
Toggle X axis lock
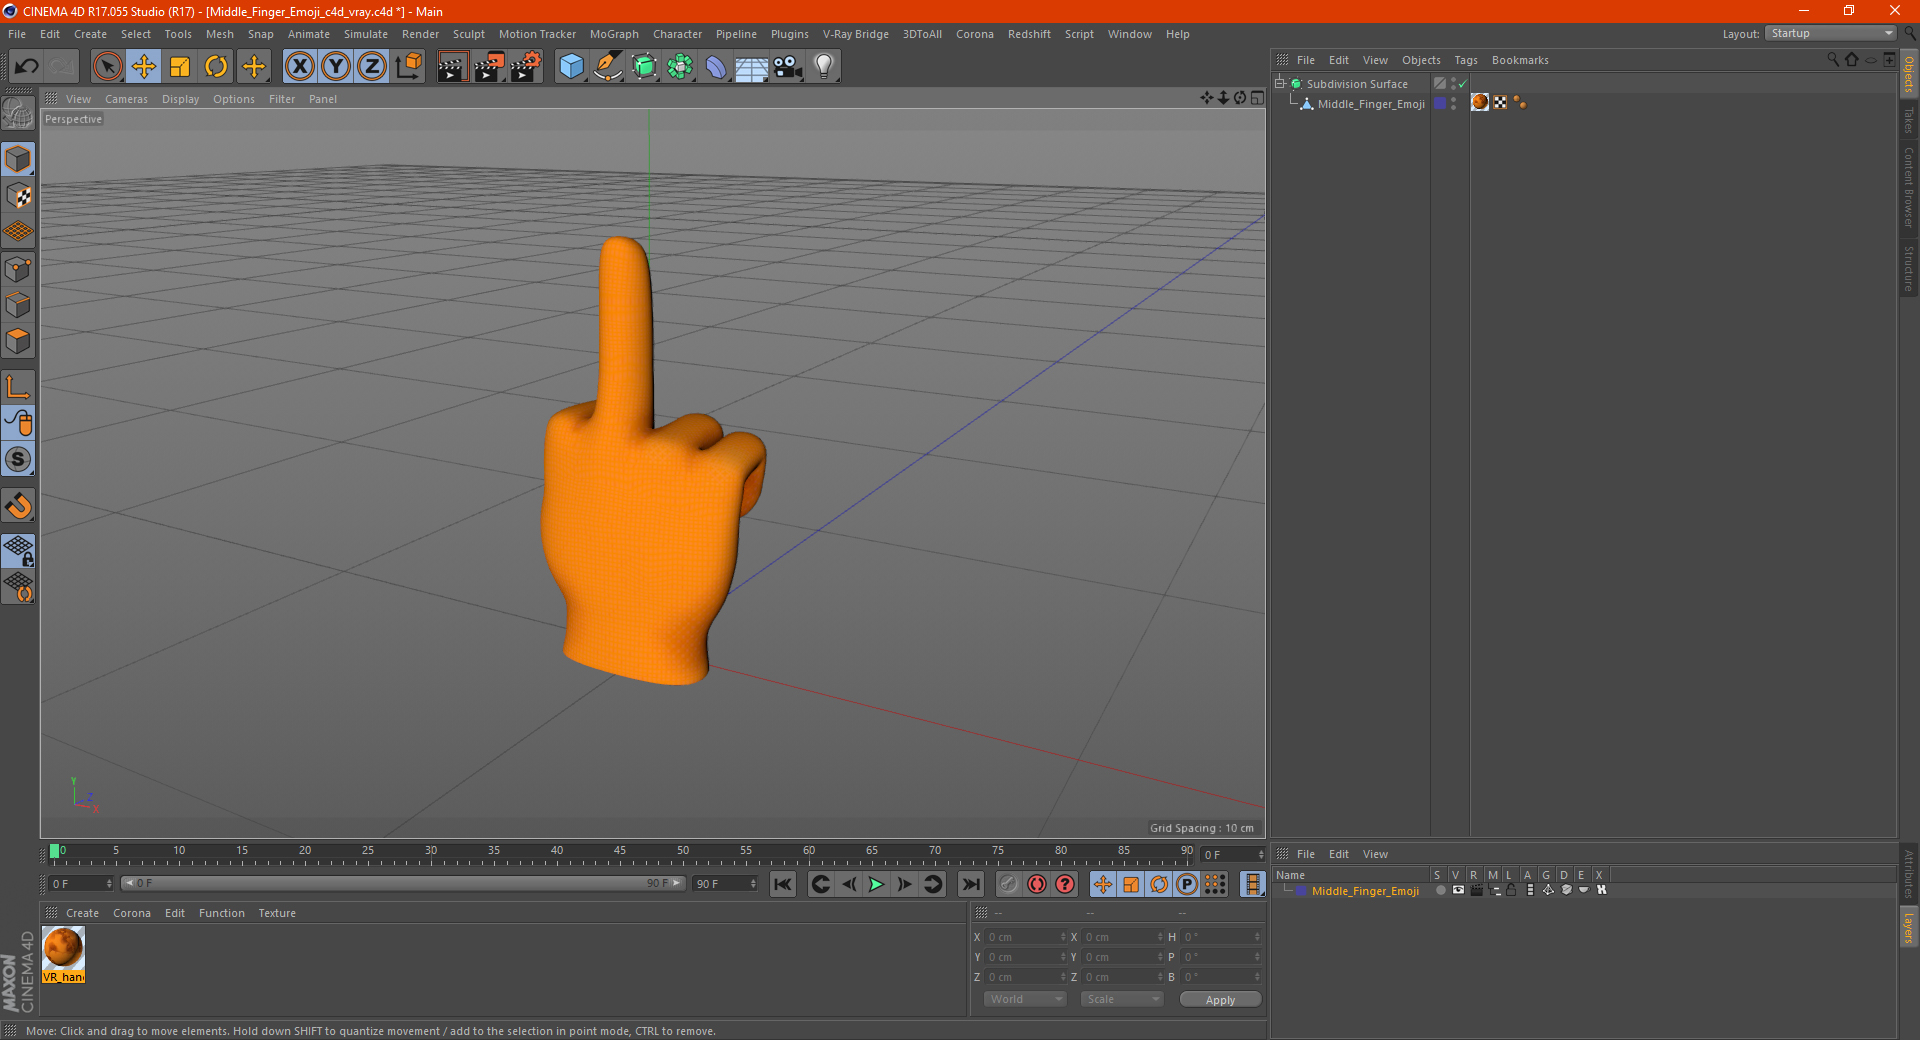(x=299, y=67)
